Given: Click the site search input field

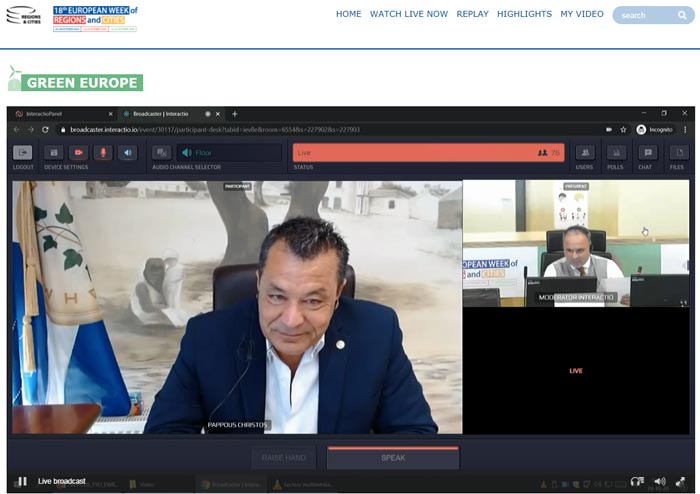Looking at the screenshot, I should pyautogui.click(x=647, y=15).
